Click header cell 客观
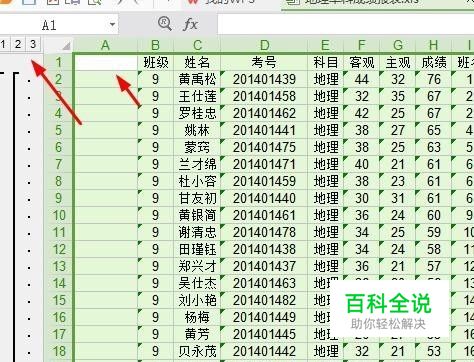 click(362, 62)
